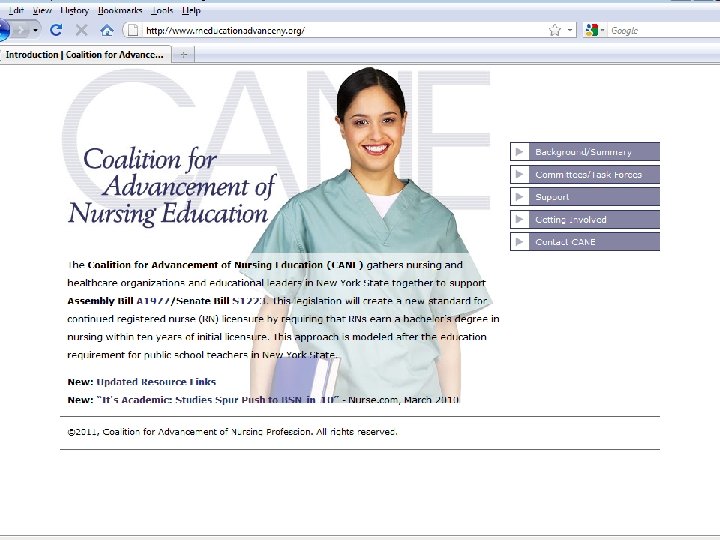Open the history dropdown next to Forward
This screenshot has width=720, height=540.
pos(35,31)
